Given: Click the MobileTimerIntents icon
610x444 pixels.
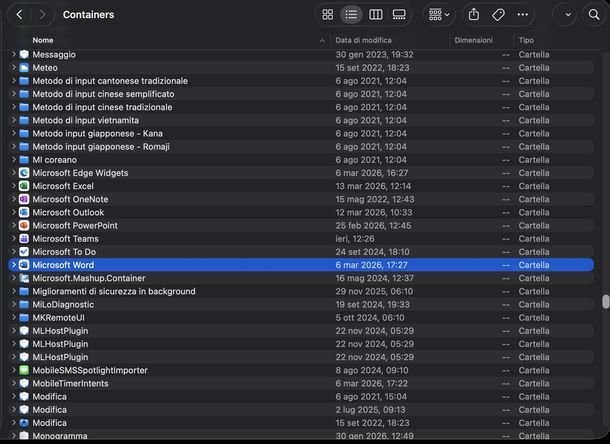Looking at the screenshot, I should (x=24, y=383).
